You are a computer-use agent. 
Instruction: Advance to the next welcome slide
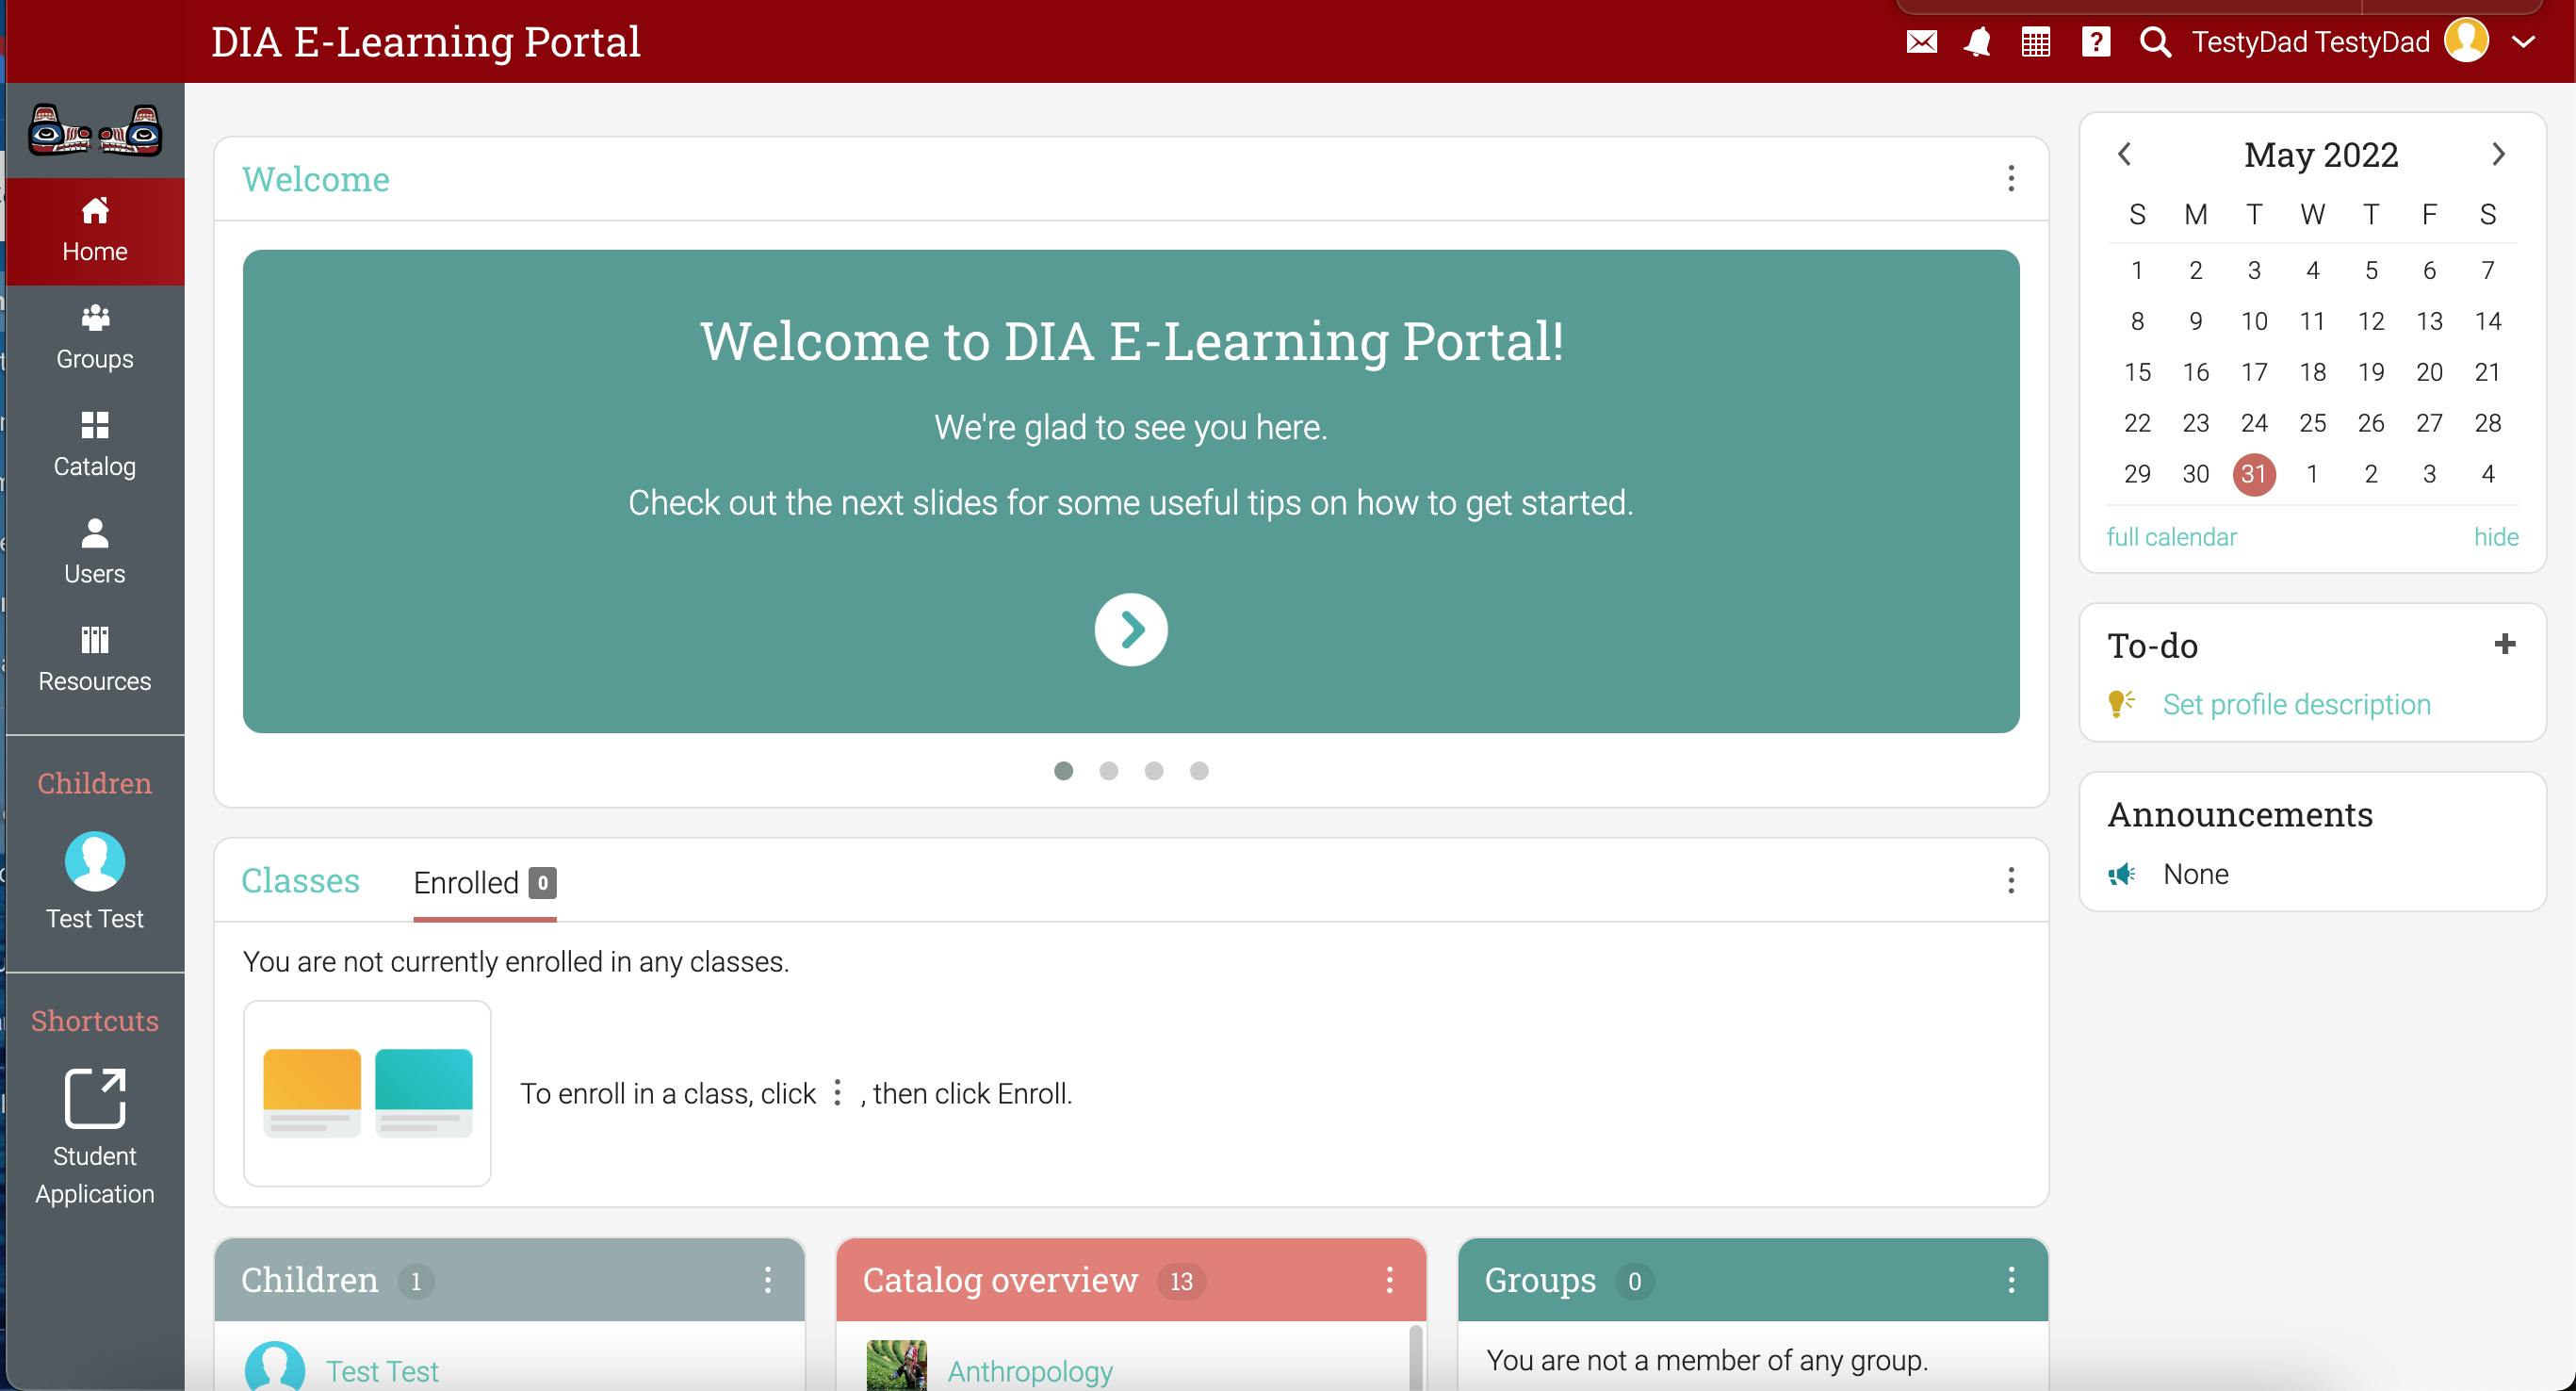1130,629
